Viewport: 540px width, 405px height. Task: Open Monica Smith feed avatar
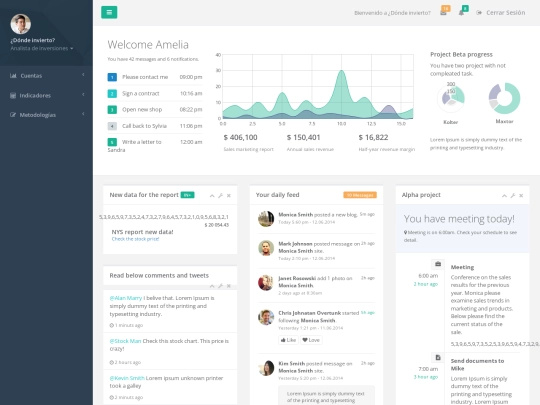[x=266, y=219]
